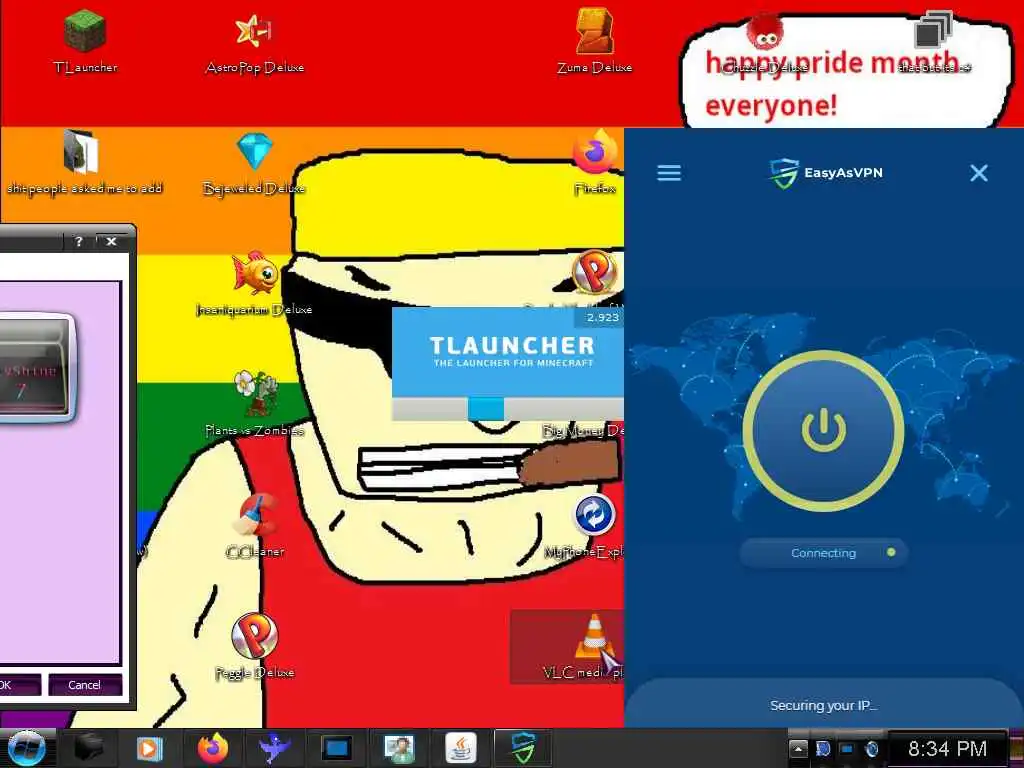The height and width of the screenshot is (768, 1024).
Task: Open the Big Money Deluxe desktop shortcut
Action: coord(583,430)
